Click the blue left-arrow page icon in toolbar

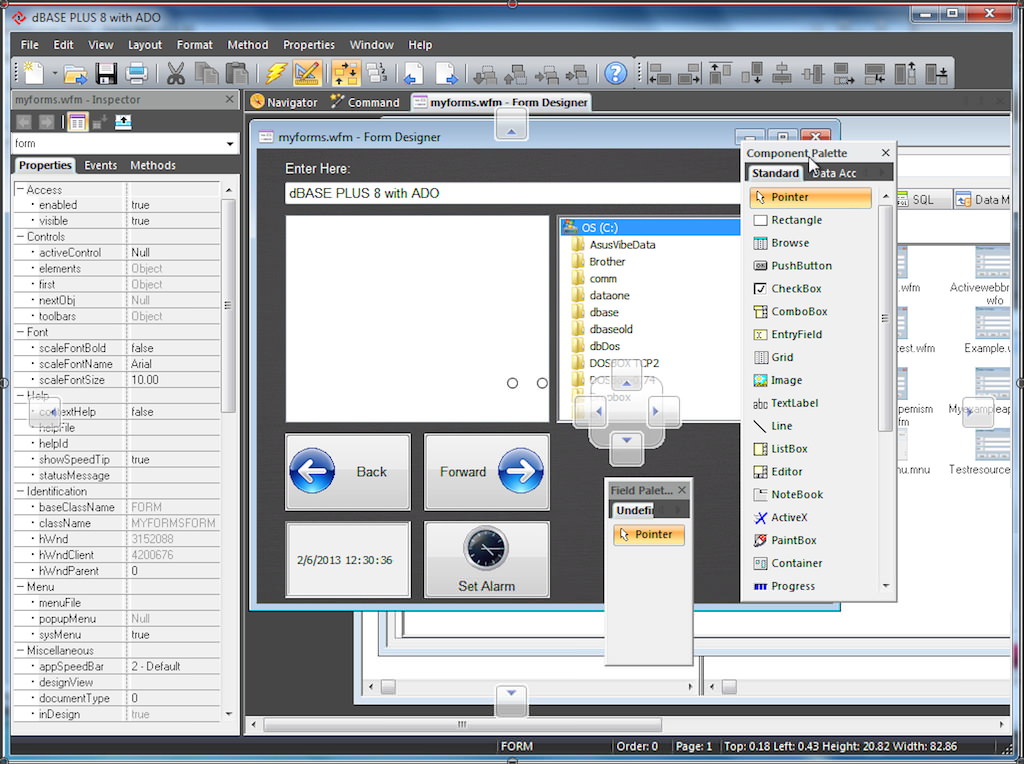[413, 73]
